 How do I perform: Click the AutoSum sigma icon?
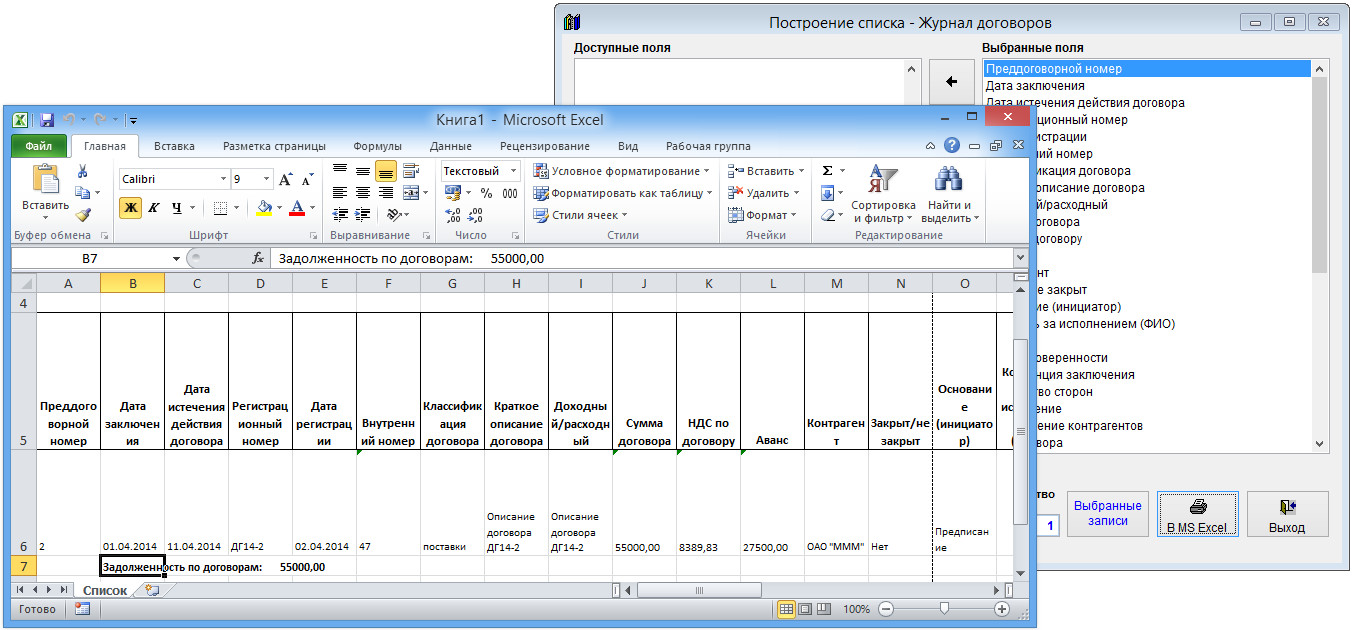tap(827, 171)
